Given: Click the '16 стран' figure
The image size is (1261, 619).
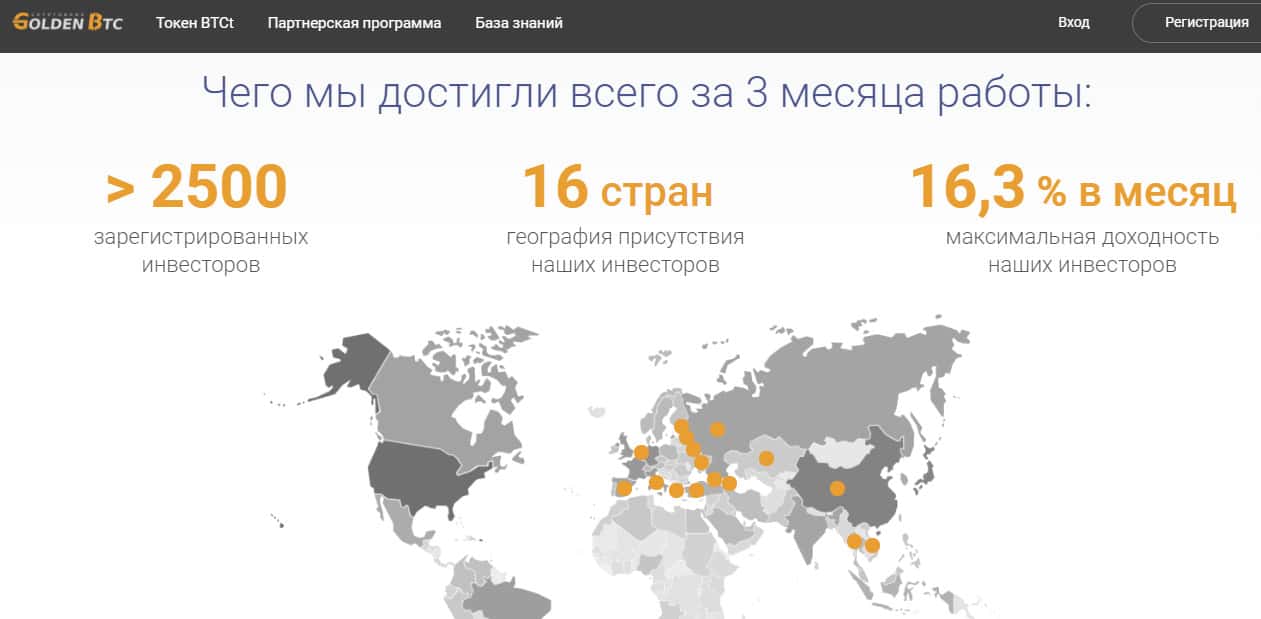Looking at the screenshot, I should pos(618,187).
